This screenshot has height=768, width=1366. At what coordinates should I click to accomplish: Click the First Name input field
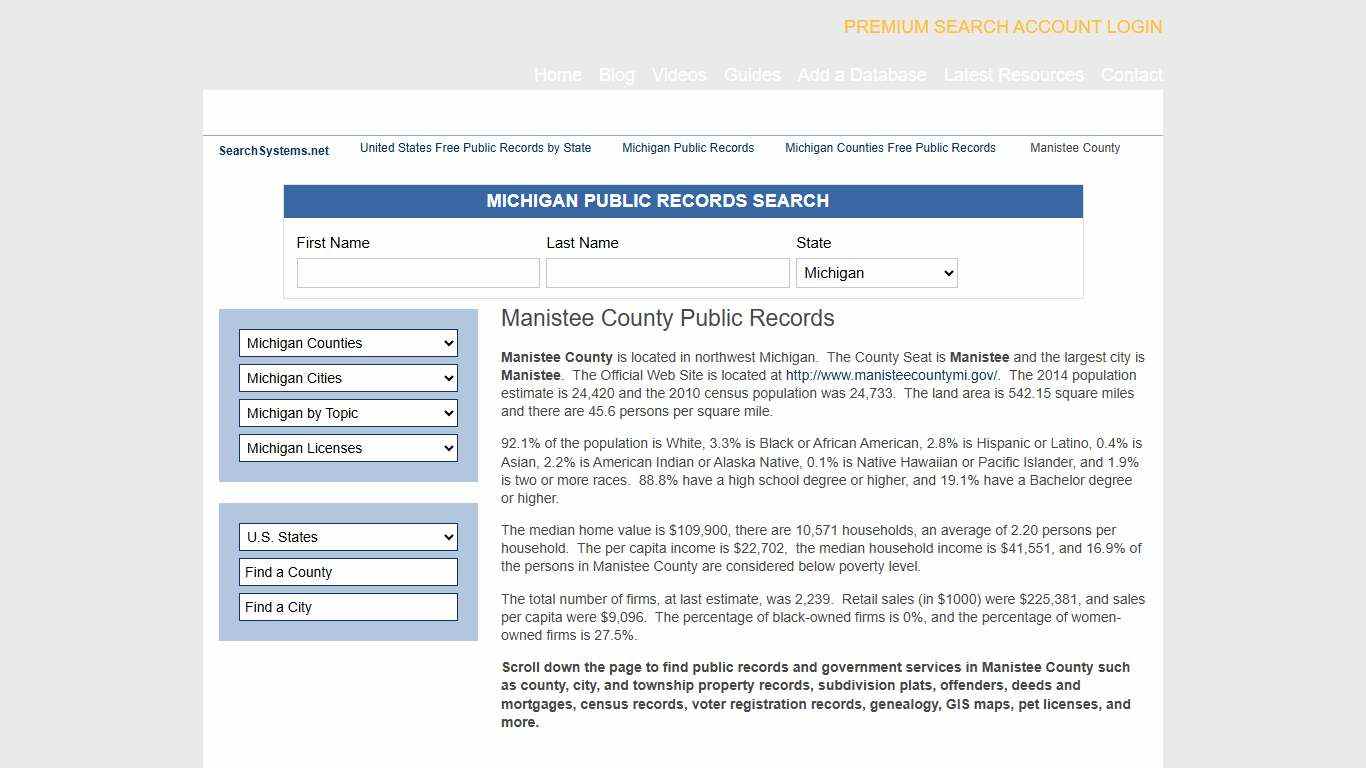(418, 272)
